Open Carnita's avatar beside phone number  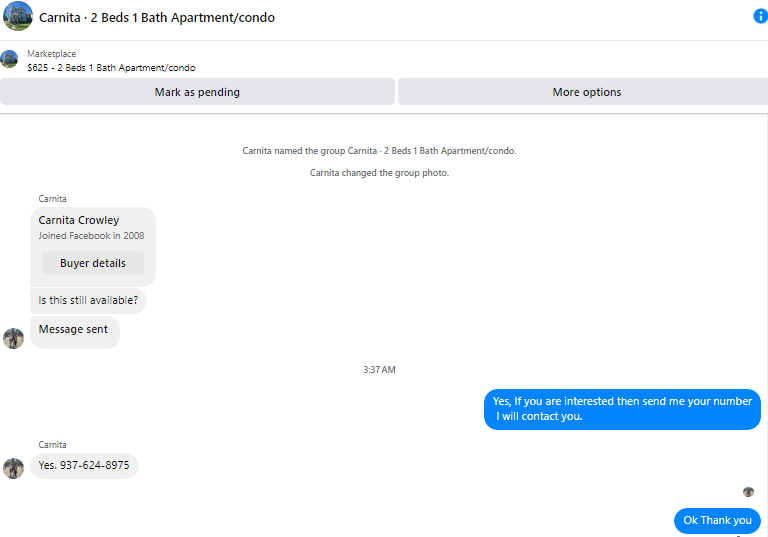coord(13,468)
